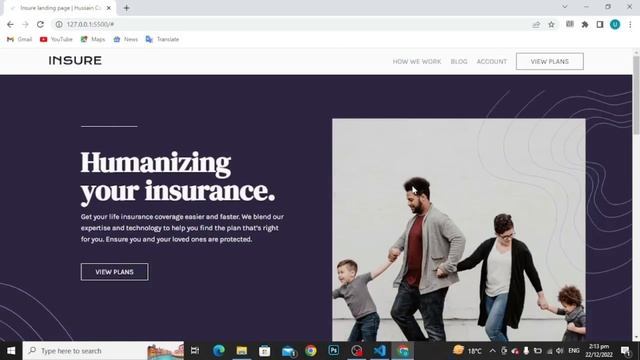The image size is (640, 360).
Task: Open the Gmail bookmark
Action: 20,39
